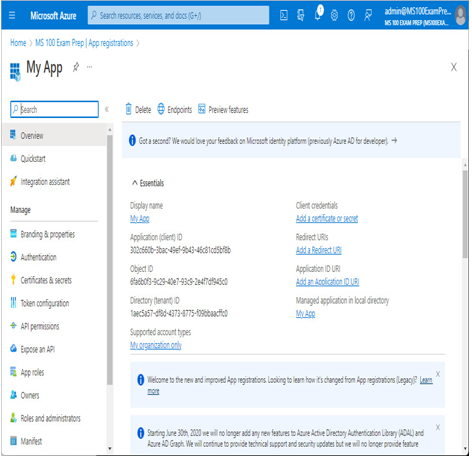Image resolution: width=472 pixels, height=457 pixels.
Task: Close the My App blade
Action: (453, 67)
